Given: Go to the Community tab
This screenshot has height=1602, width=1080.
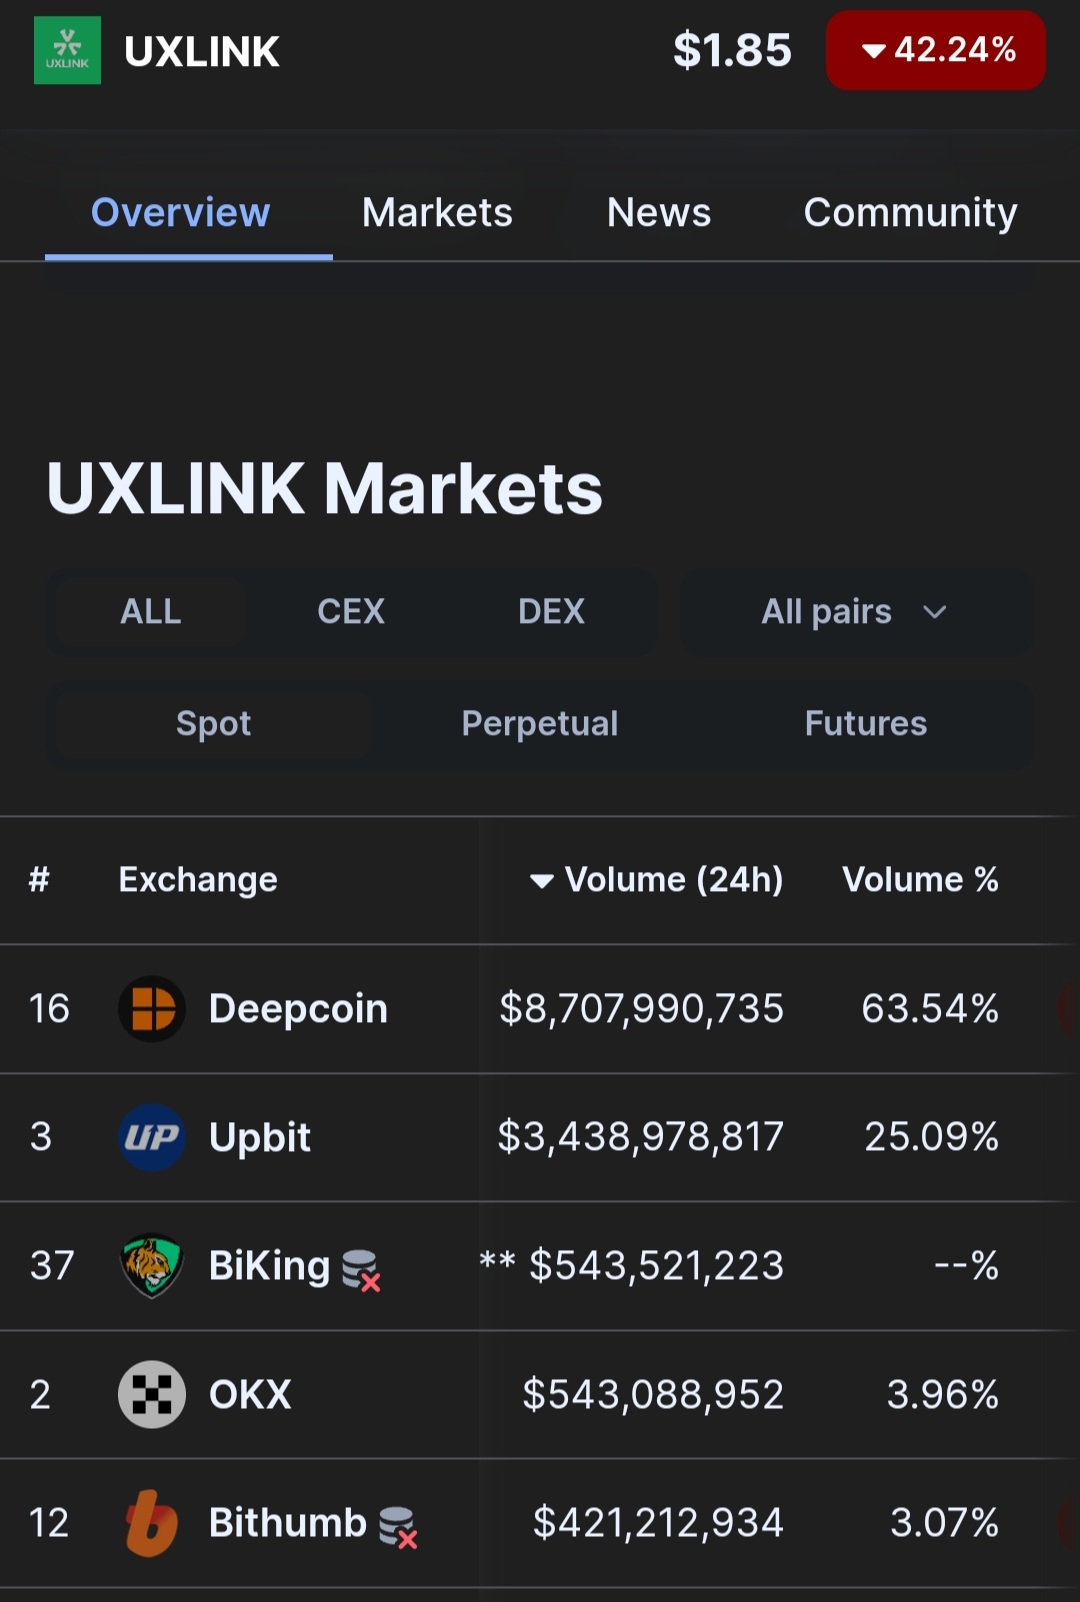Looking at the screenshot, I should pyautogui.click(x=910, y=213).
